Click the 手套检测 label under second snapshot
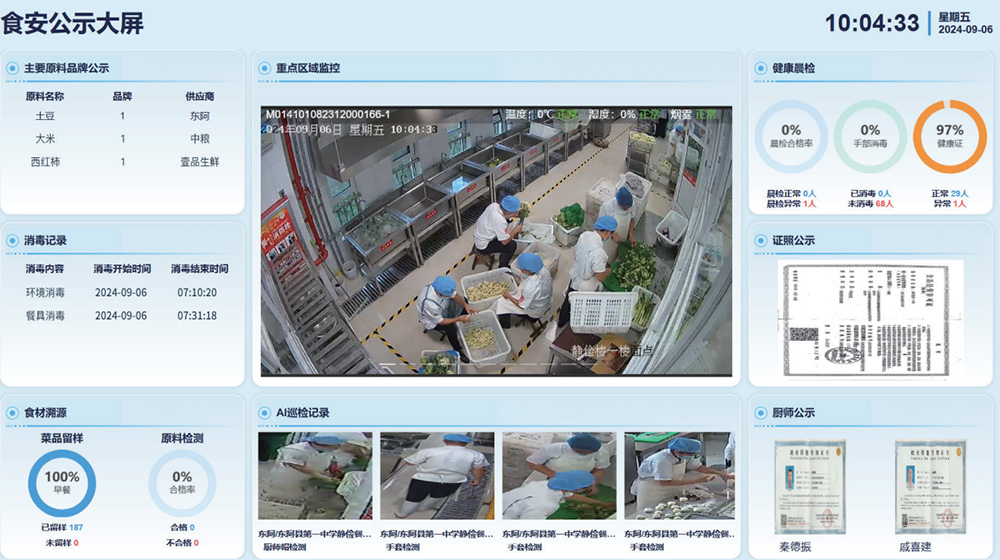This screenshot has height=560, width=1000. click(402, 547)
